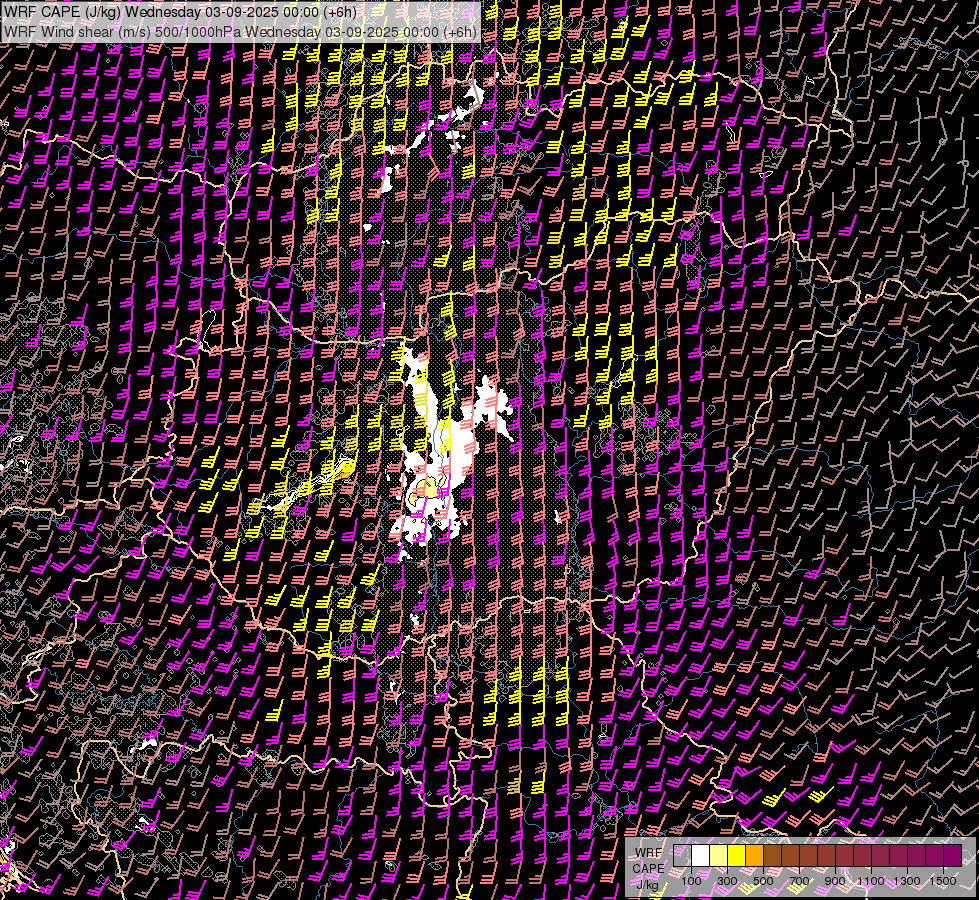
Task: Select the pale yellow swatch in the CAPE legend
Action: (719, 855)
